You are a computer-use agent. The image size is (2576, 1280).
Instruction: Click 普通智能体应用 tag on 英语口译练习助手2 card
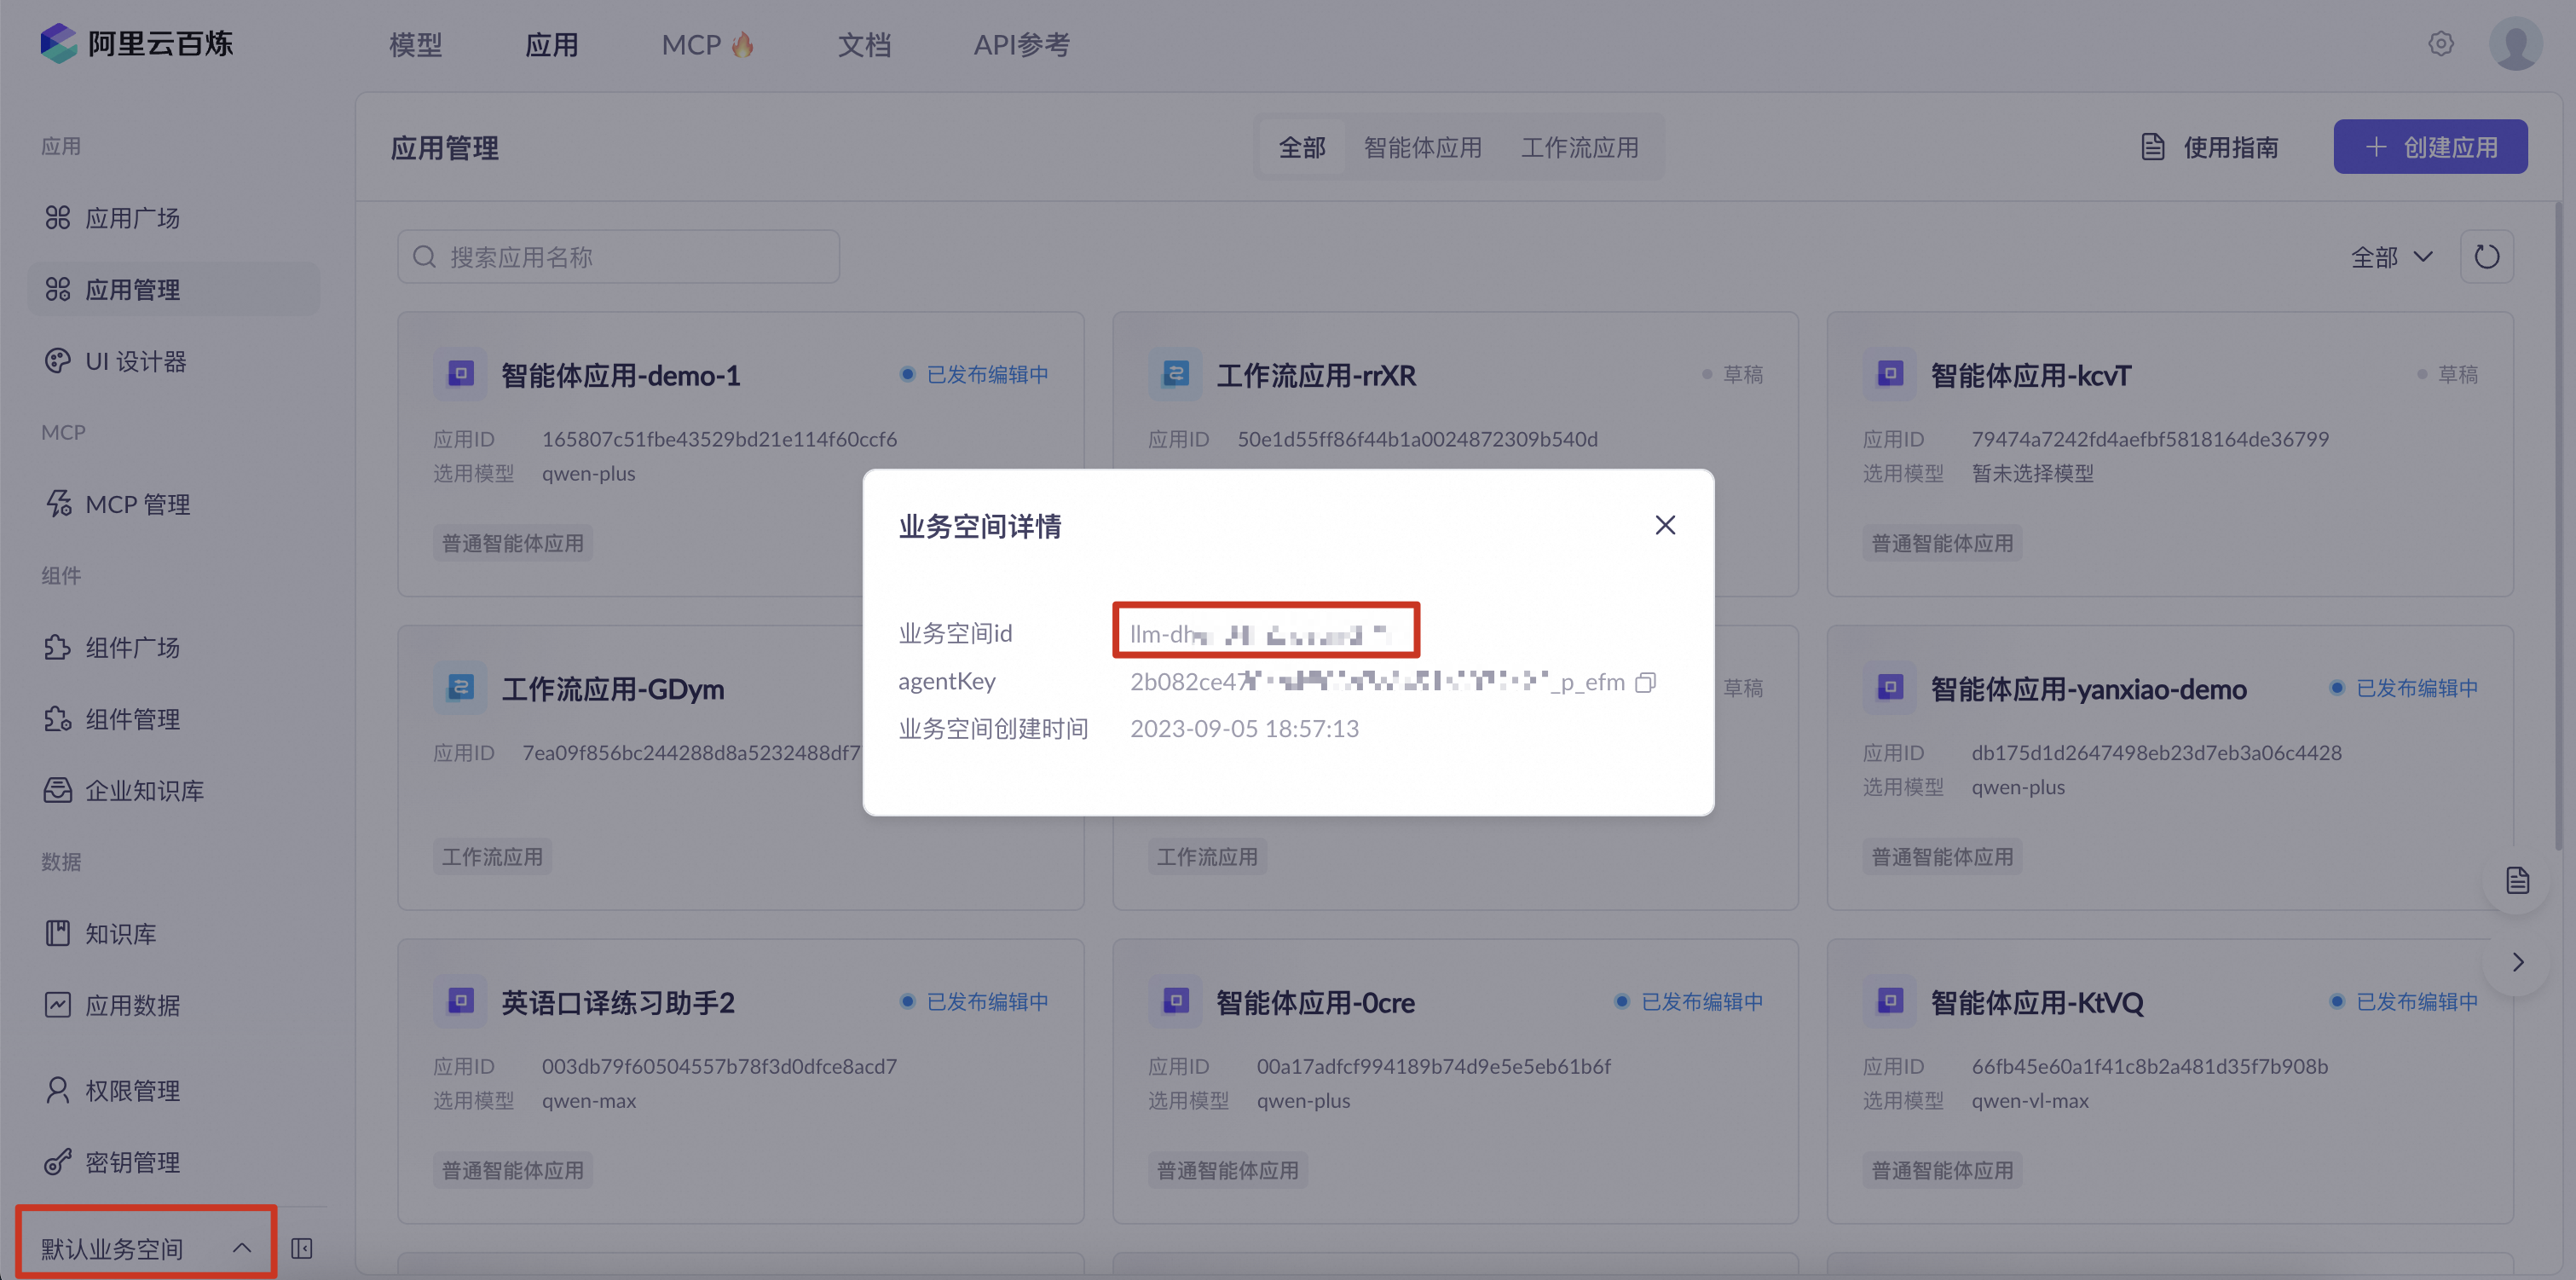click(513, 1170)
